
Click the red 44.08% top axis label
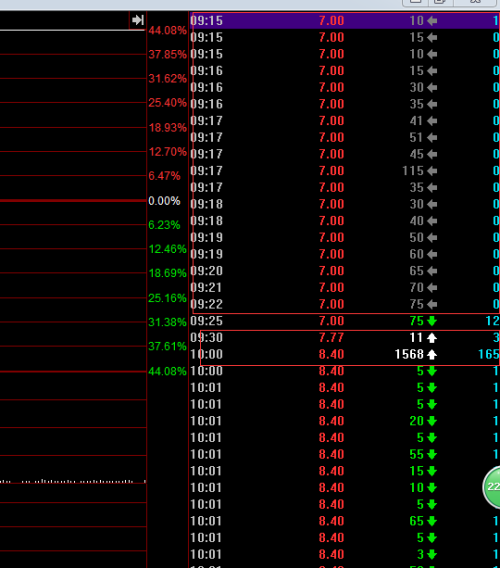167,30
